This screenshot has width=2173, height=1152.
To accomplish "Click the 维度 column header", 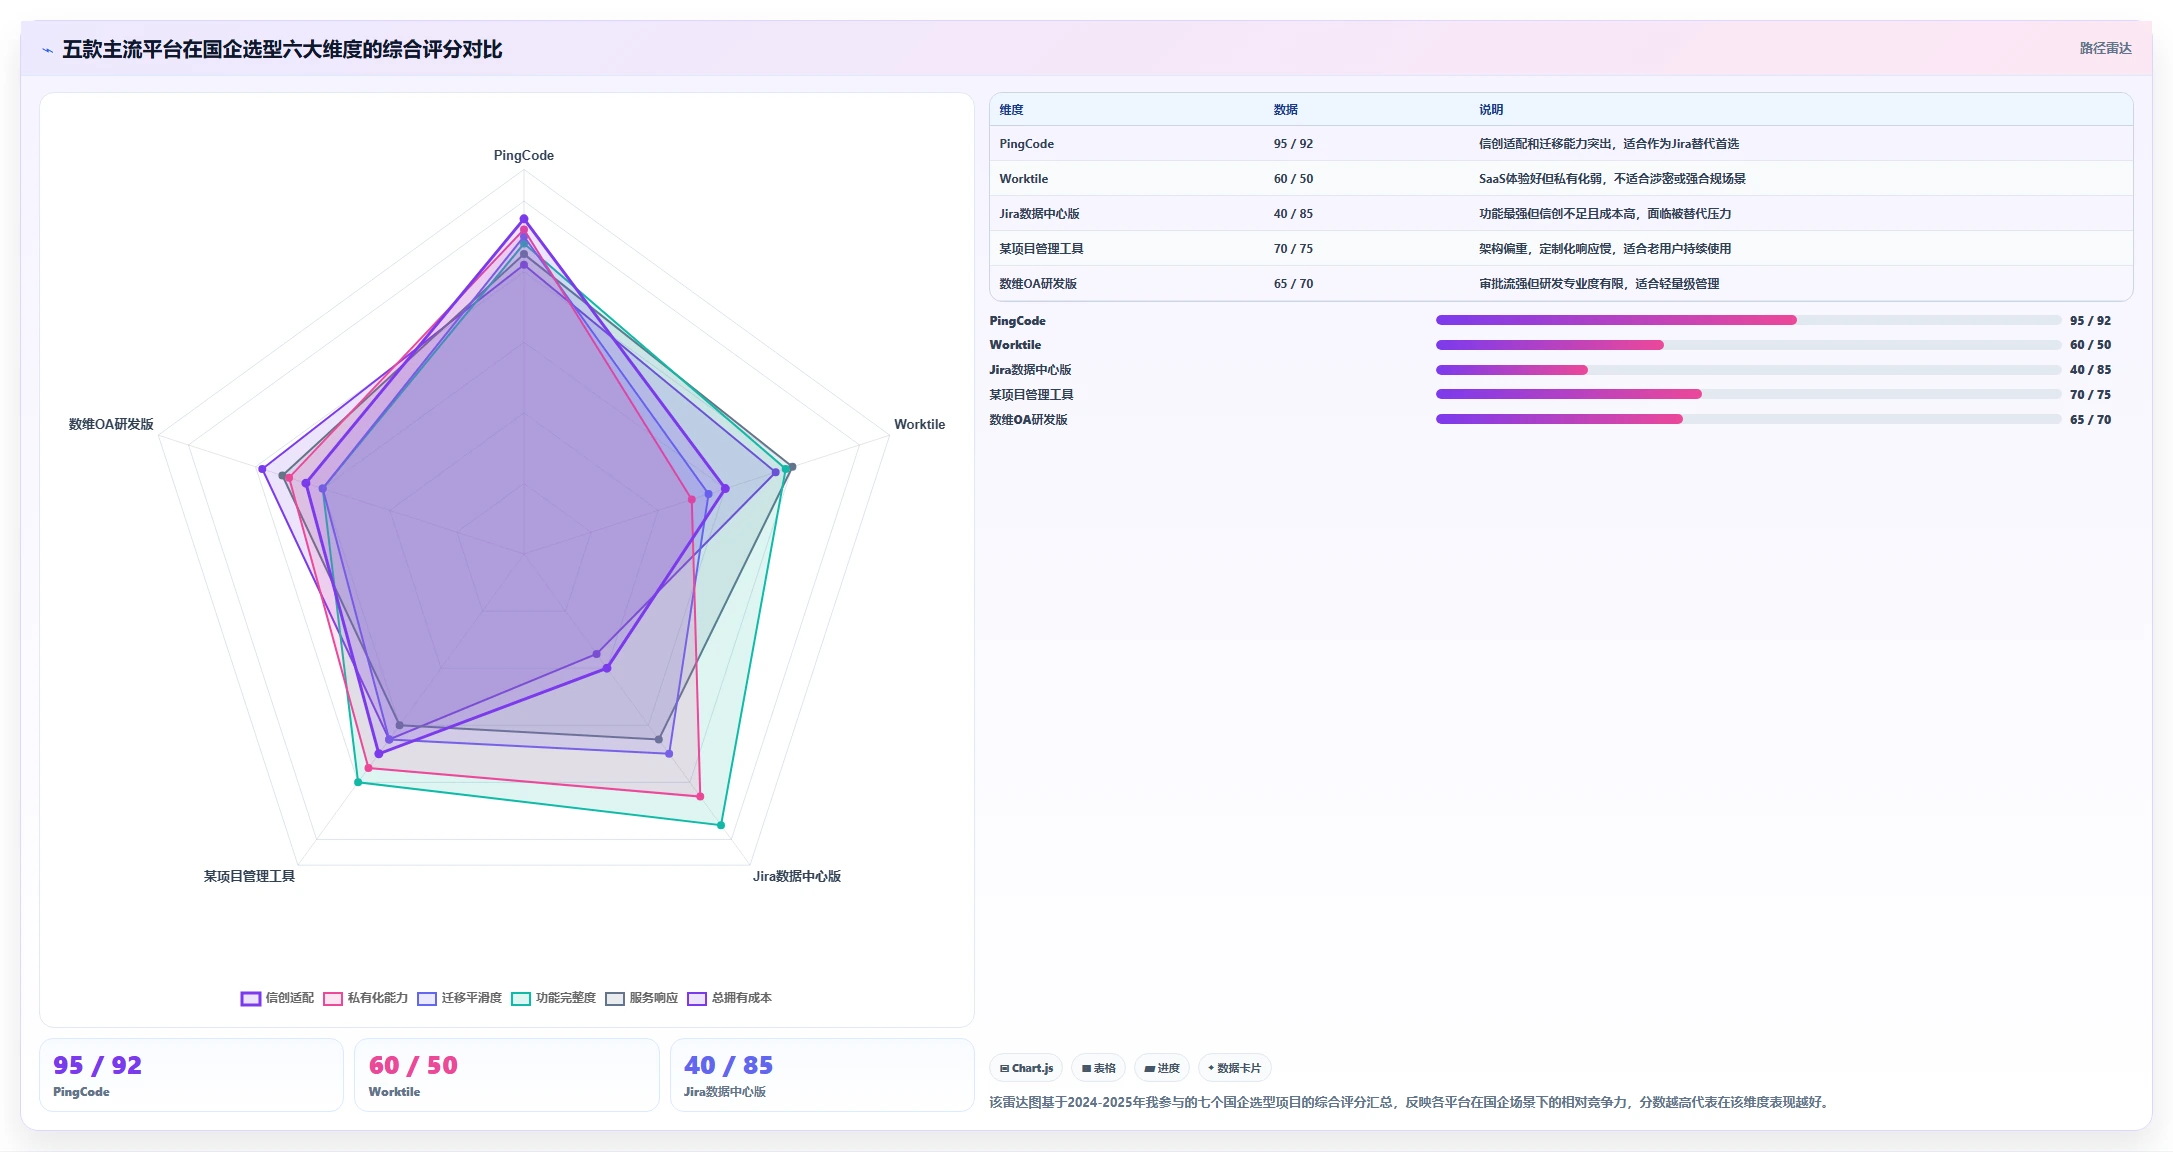I will [1011, 110].
